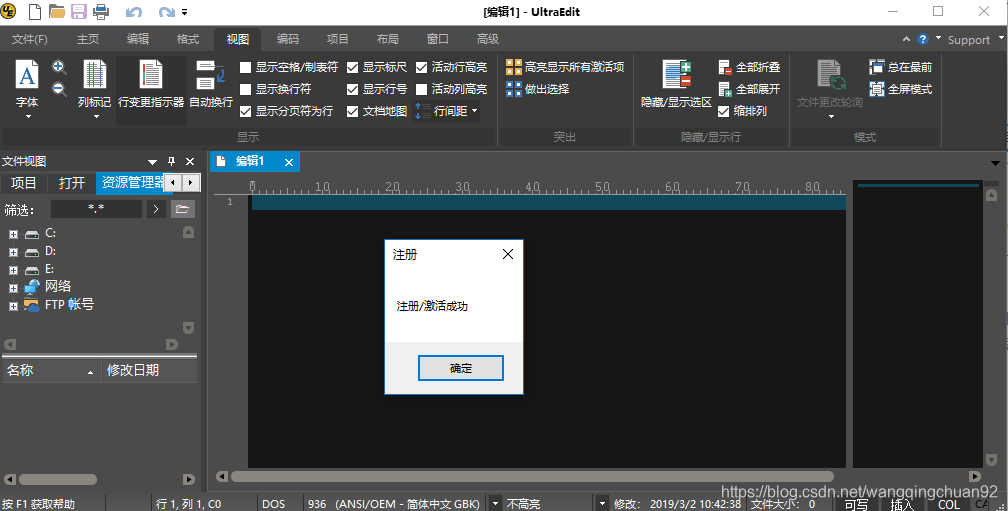The height and width of the screenshot is (511, 1008).
Task: Click the 隐藏/显示选区 icon
Action: 676,84
